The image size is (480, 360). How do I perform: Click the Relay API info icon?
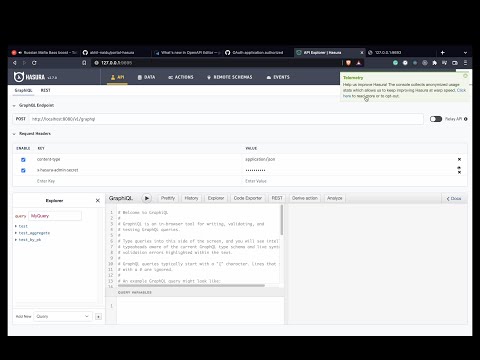coord(466,119)
